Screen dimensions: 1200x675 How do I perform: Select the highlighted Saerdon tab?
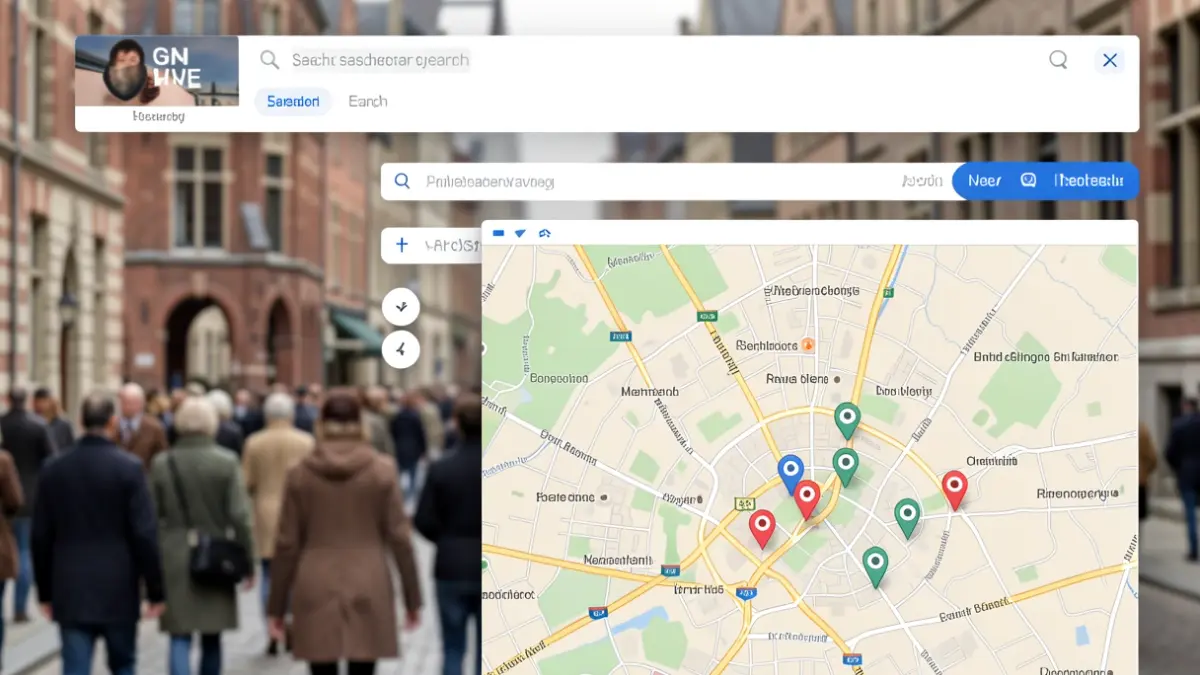click(x=293, y=101)
